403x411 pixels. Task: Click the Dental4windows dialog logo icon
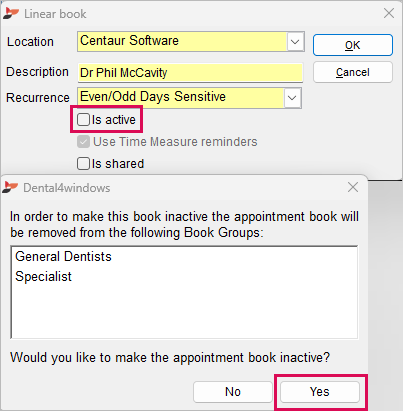[10, 188]
